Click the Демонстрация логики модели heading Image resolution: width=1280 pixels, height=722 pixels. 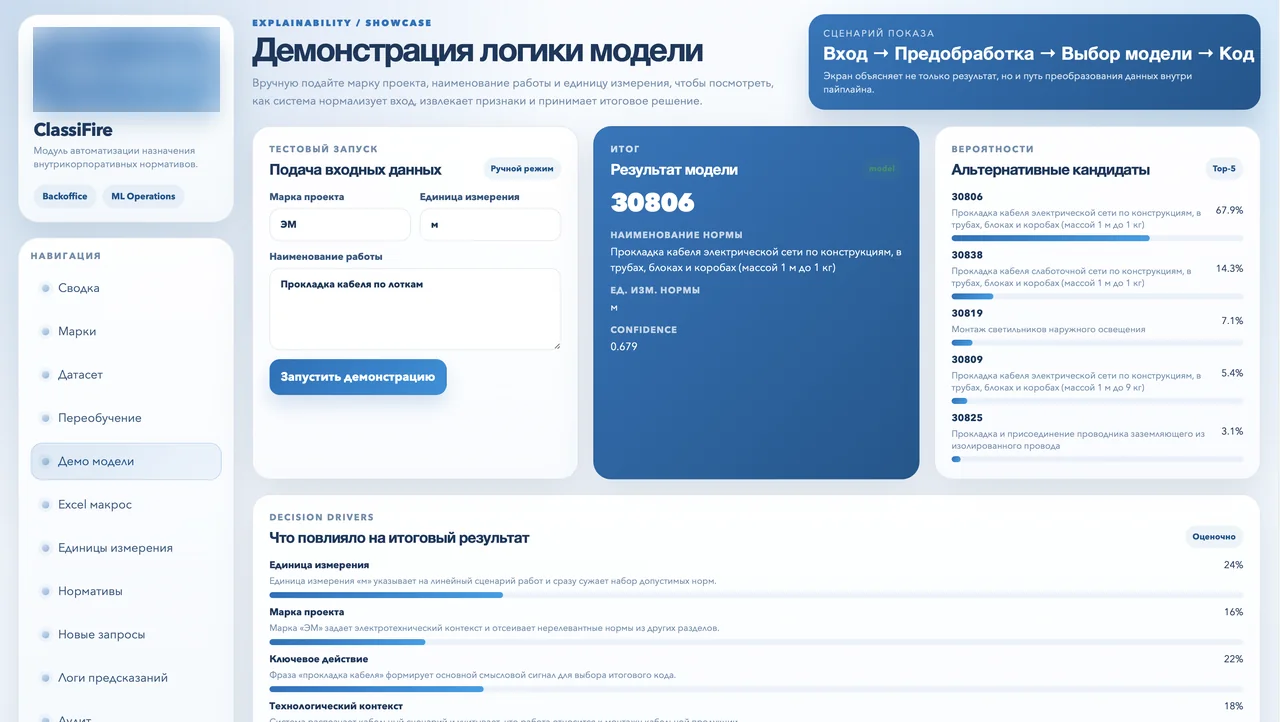tap(477, 50)
